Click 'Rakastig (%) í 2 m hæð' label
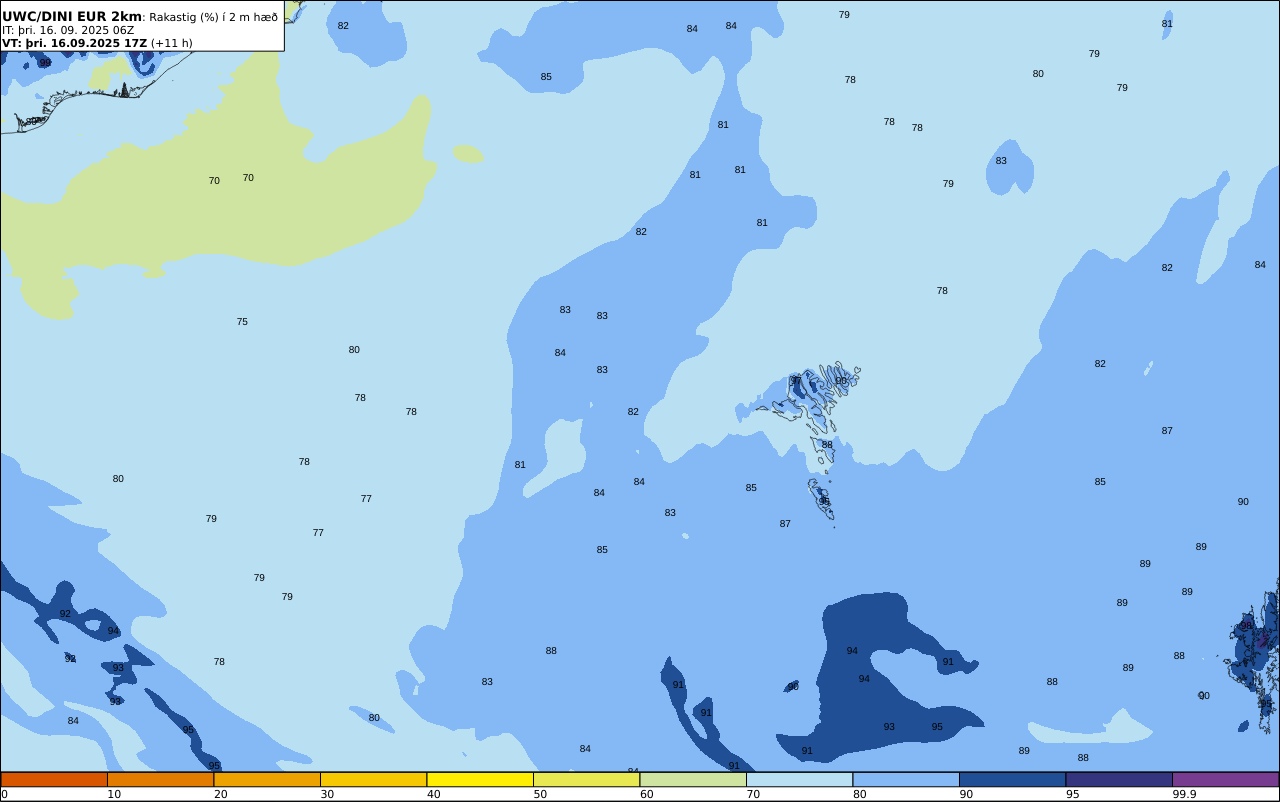The height and width of the screenshot is (802, 1280). click(x=213, y=17)
